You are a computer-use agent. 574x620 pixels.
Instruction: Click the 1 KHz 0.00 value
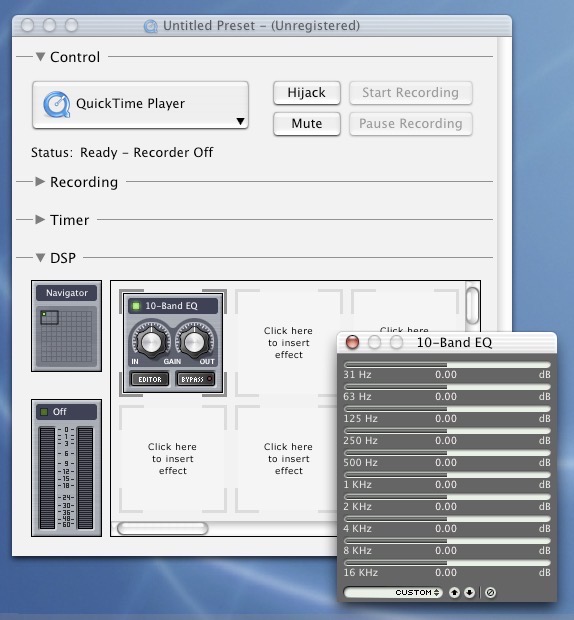click(446, 484)
